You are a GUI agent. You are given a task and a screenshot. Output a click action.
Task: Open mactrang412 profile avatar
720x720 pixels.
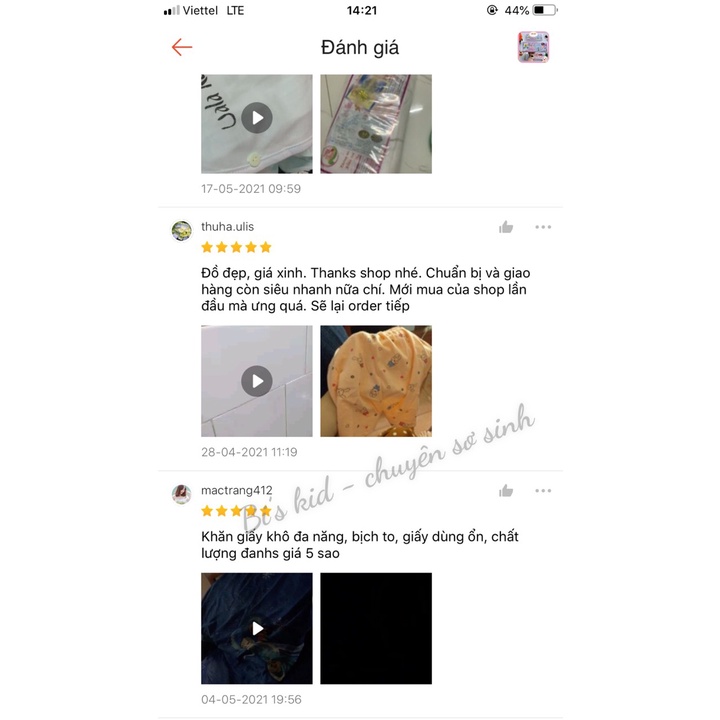[x=182, y=495]
